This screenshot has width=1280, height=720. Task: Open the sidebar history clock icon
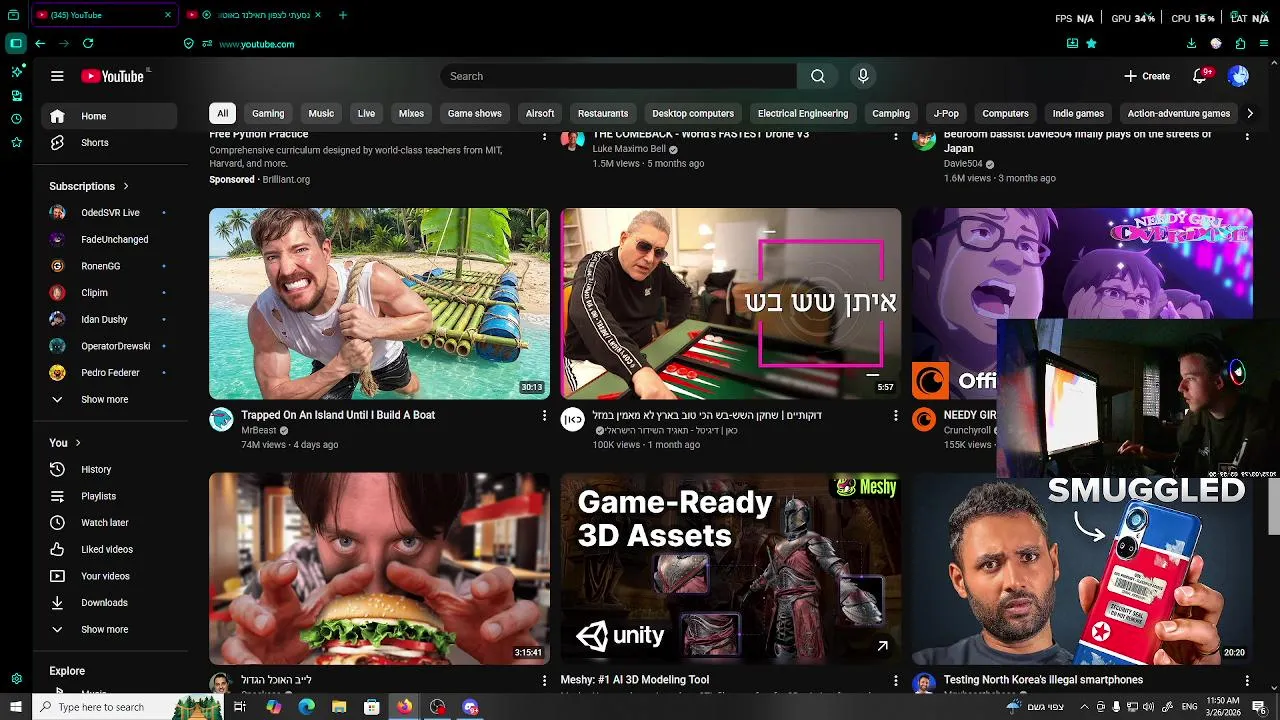pos(16,119)
